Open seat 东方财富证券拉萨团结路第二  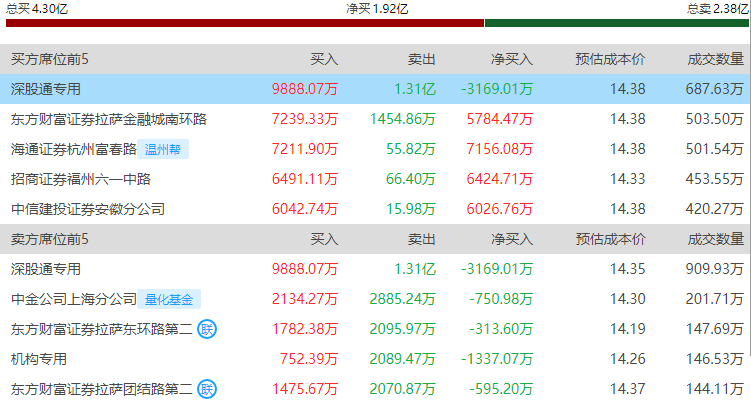coord(102,389)
